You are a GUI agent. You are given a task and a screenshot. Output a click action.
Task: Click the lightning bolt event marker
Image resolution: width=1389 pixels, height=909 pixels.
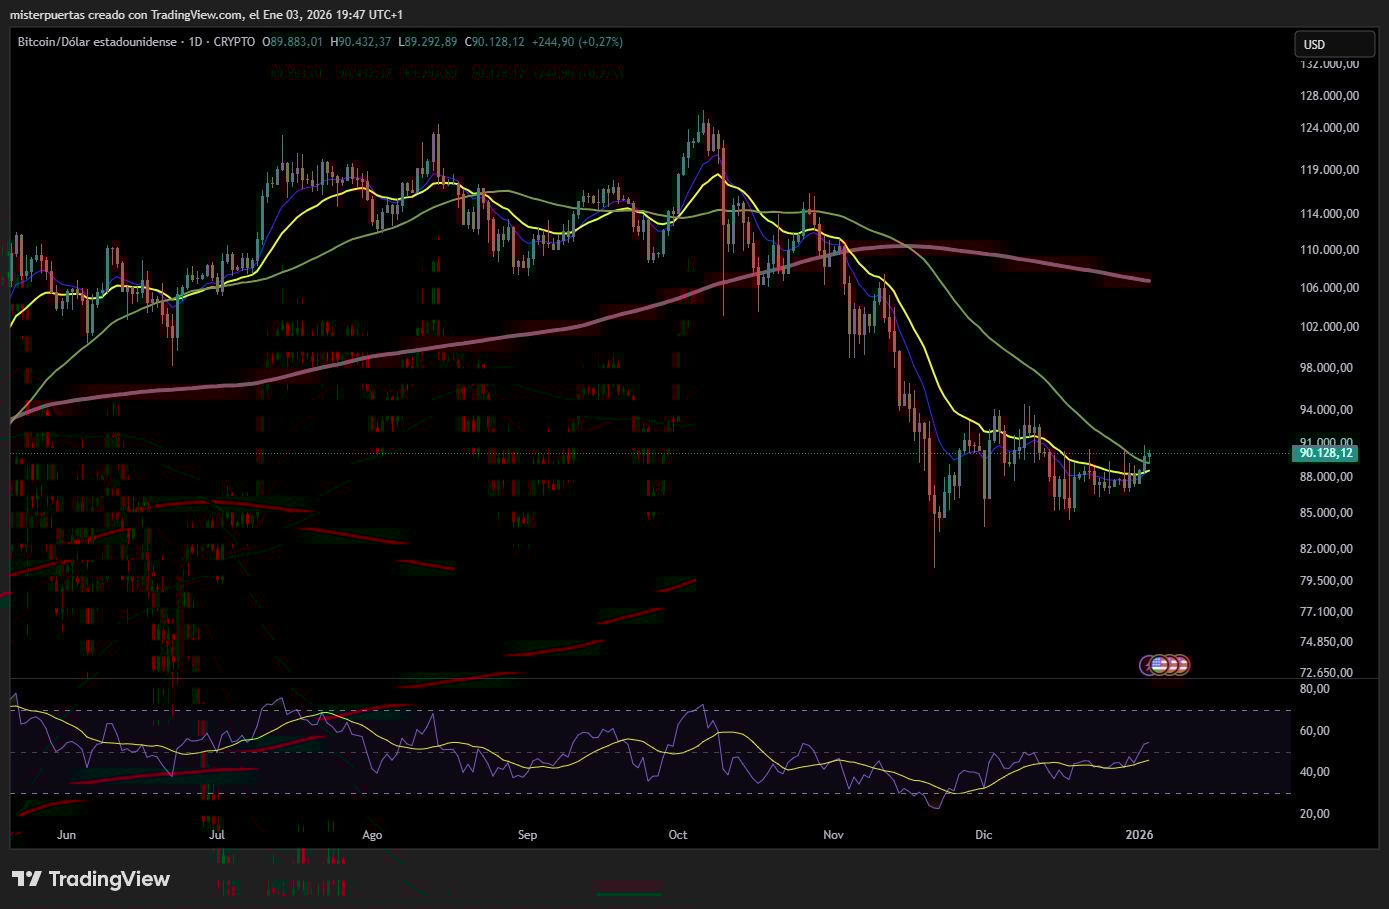click(x=1146, y=665)
